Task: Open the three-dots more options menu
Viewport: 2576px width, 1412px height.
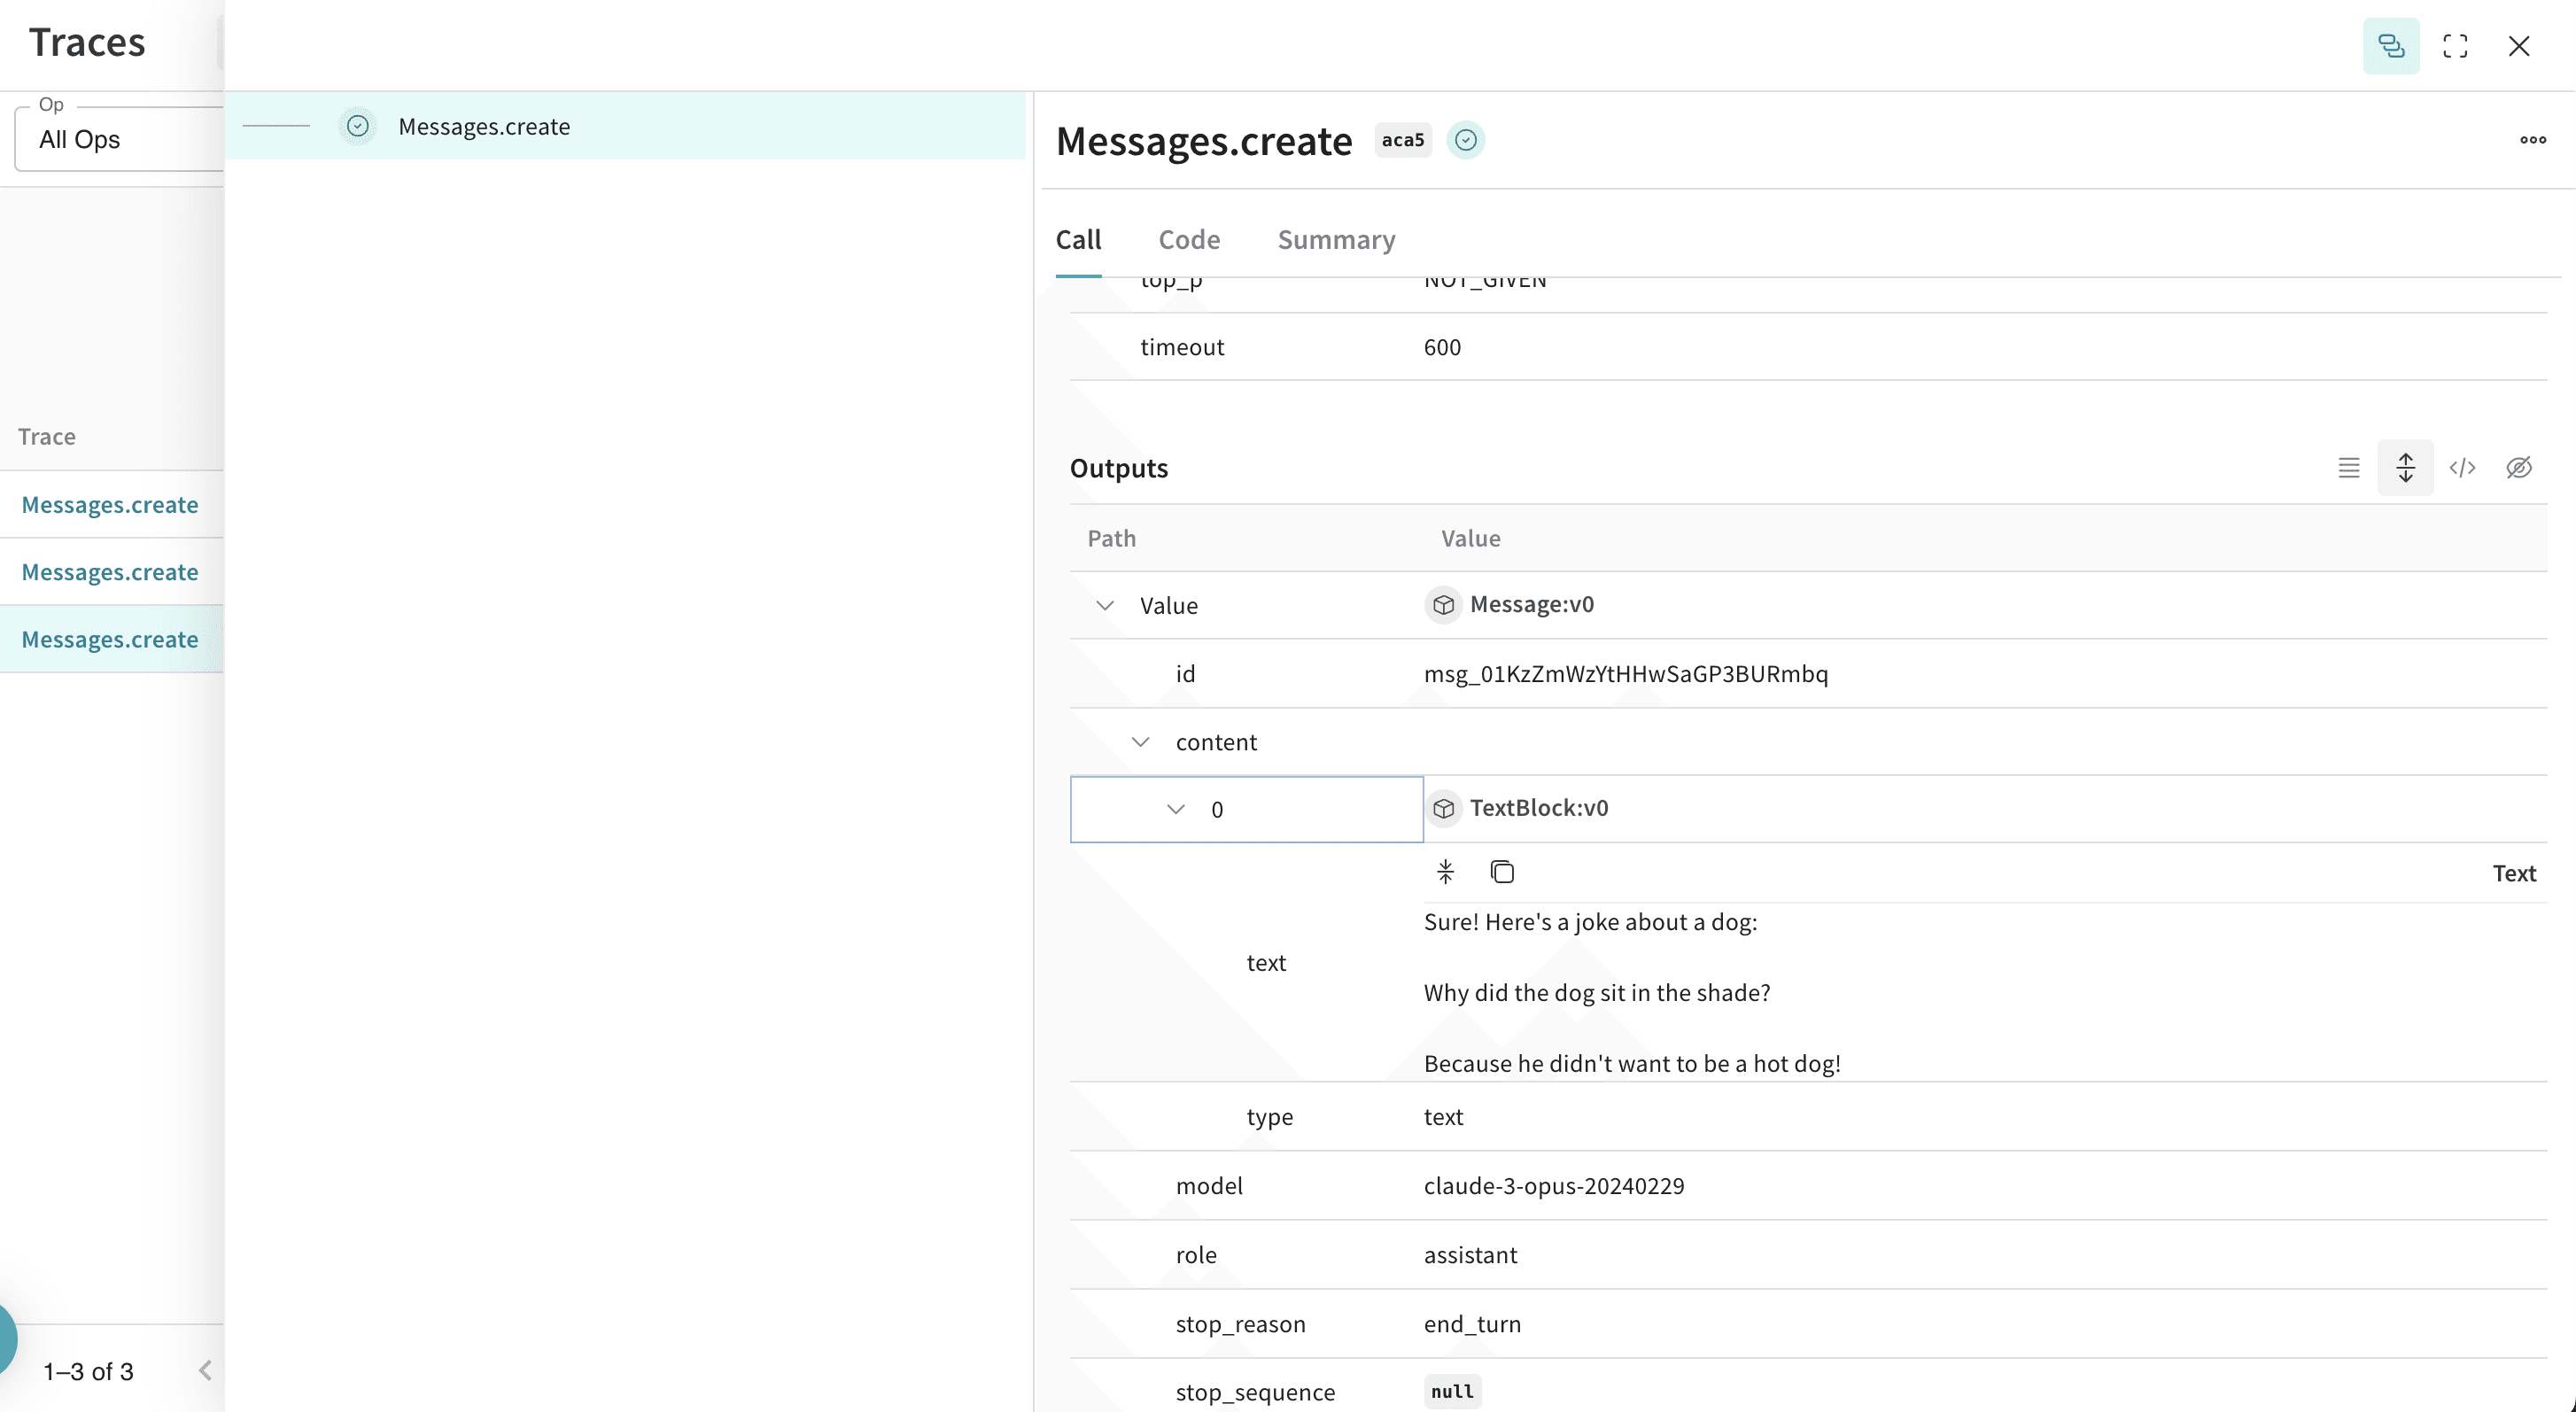Action: click(2532, 140)
